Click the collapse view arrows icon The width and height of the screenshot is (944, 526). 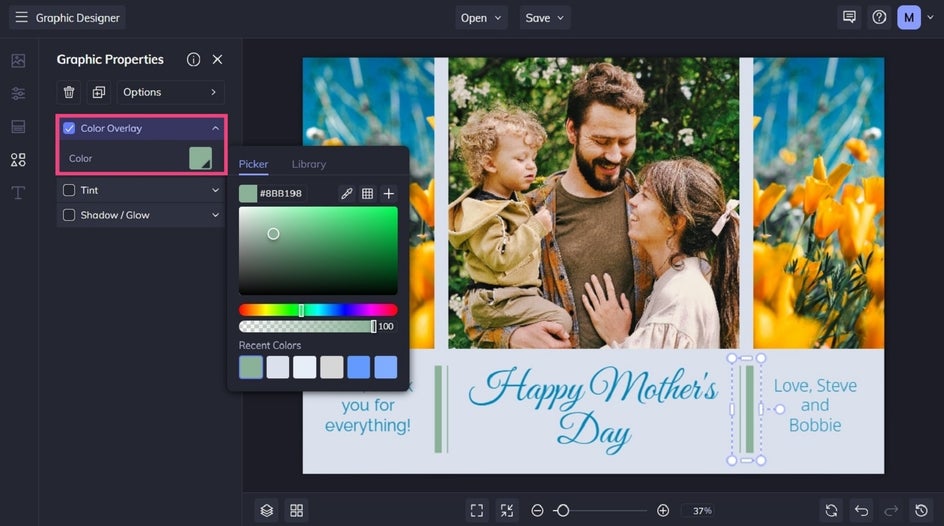point(507,510)
